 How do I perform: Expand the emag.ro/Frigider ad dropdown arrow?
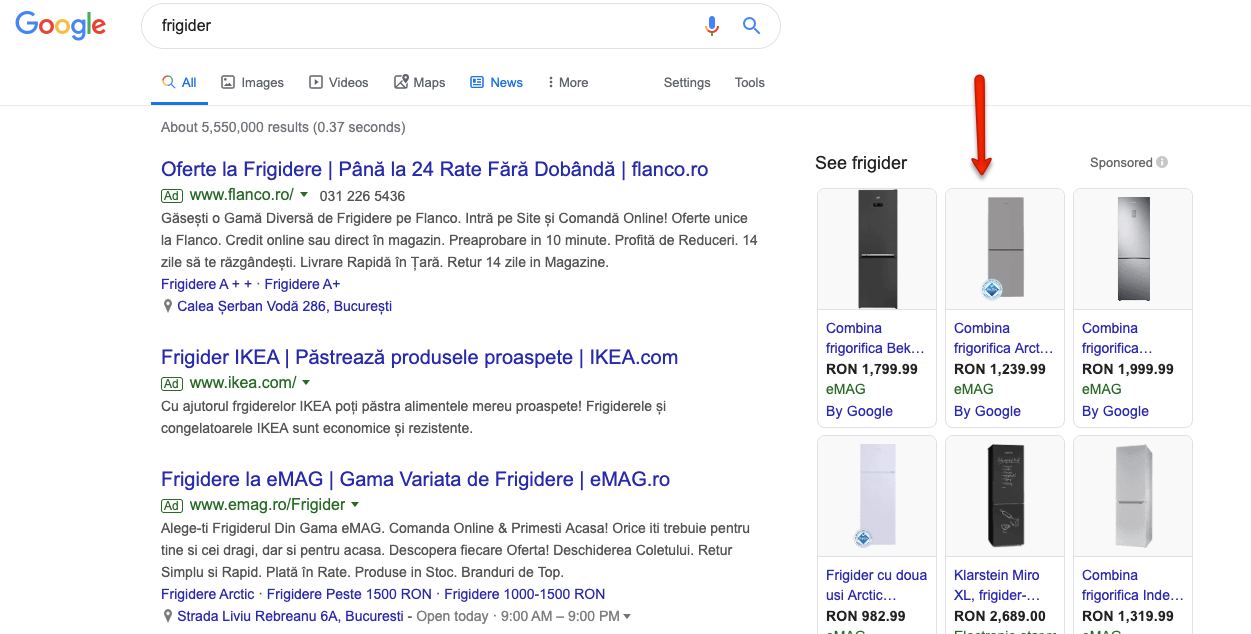click(355, 505)
